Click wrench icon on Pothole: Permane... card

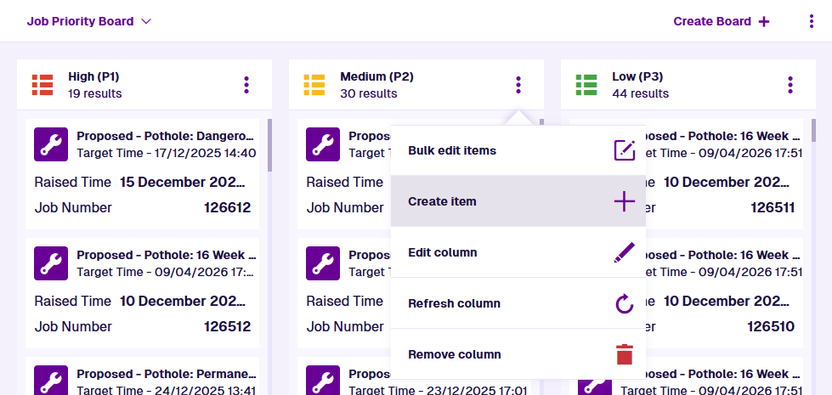pyautogui.click(x=51, y=380)
